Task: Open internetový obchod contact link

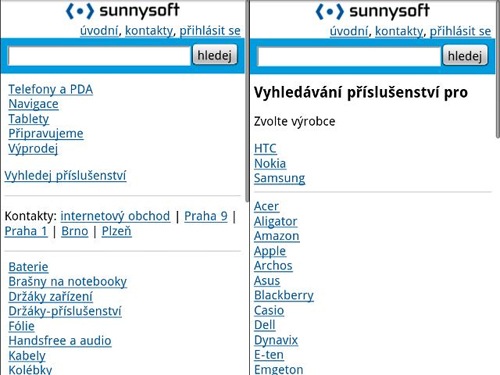Action: [115, 216]
